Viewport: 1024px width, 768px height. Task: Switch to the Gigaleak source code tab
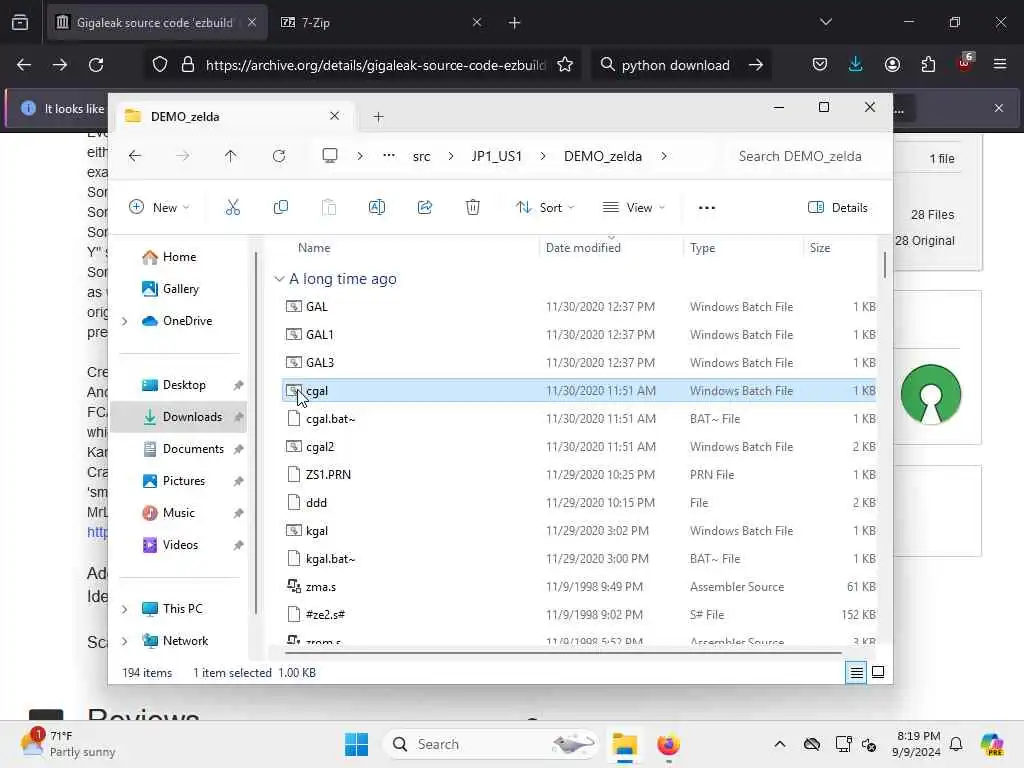click(x=157, y=22)
